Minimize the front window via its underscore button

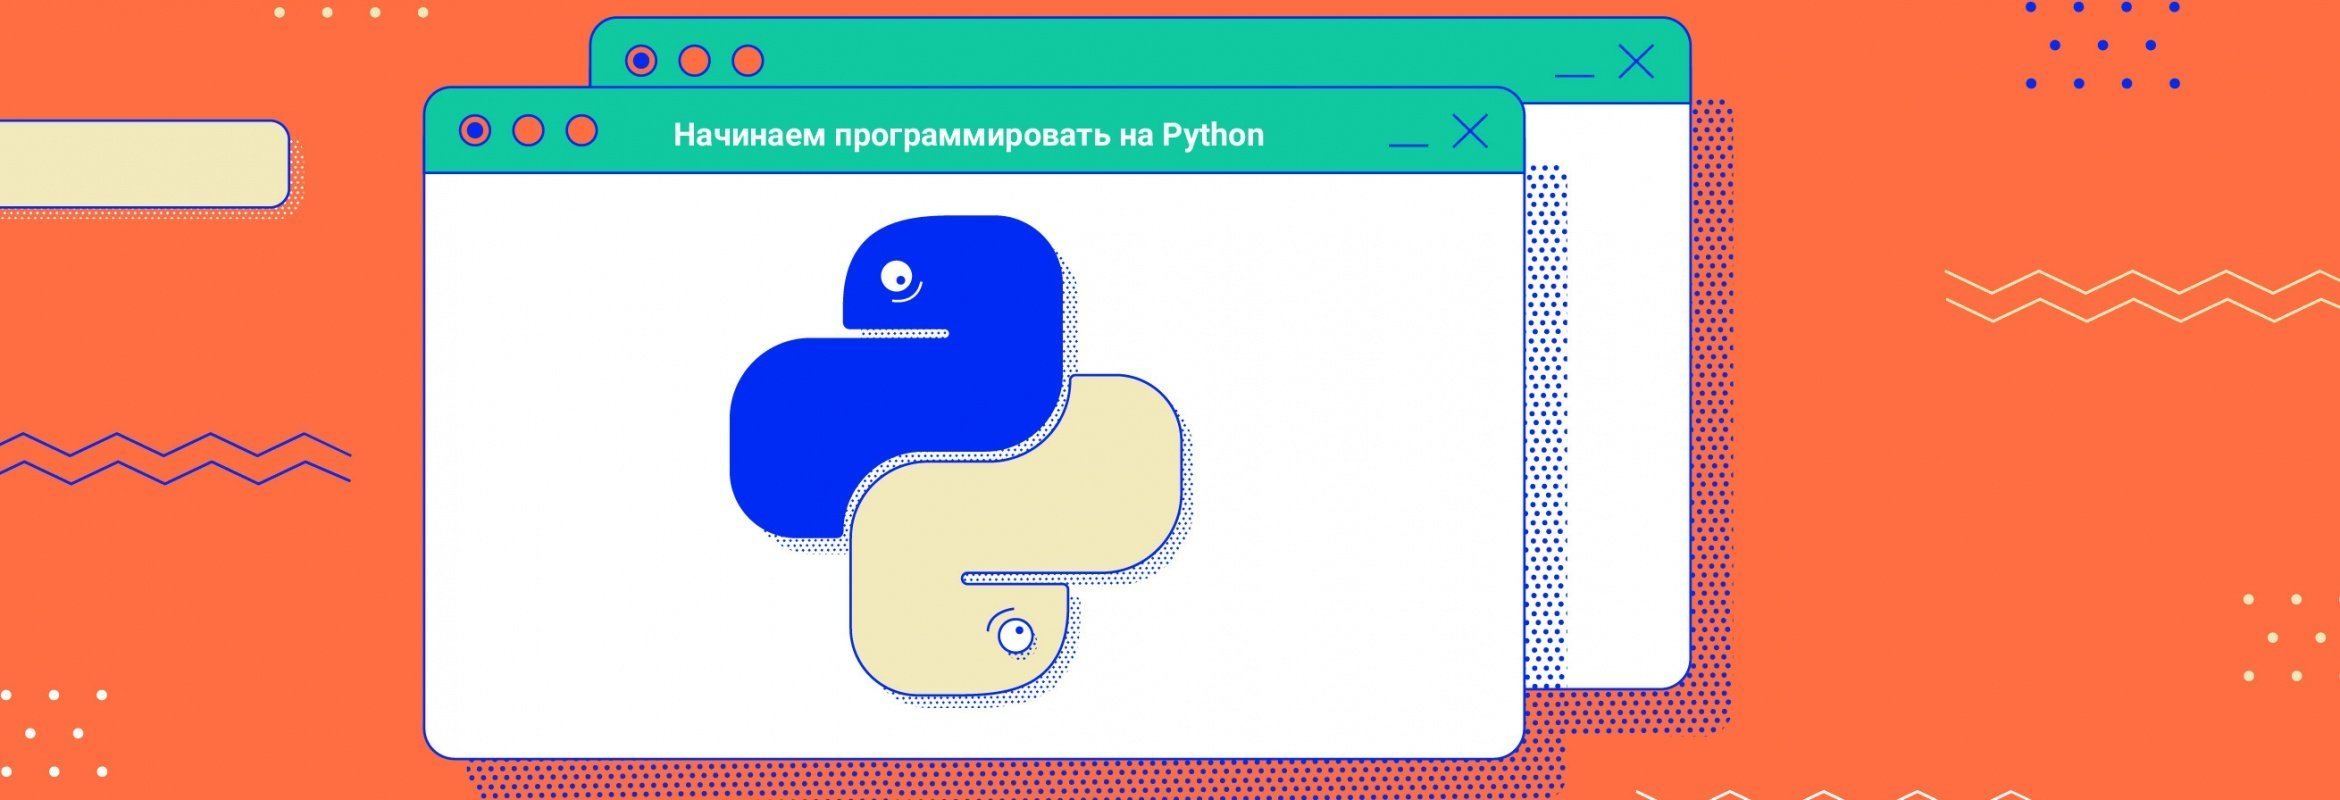point(1408,145)
